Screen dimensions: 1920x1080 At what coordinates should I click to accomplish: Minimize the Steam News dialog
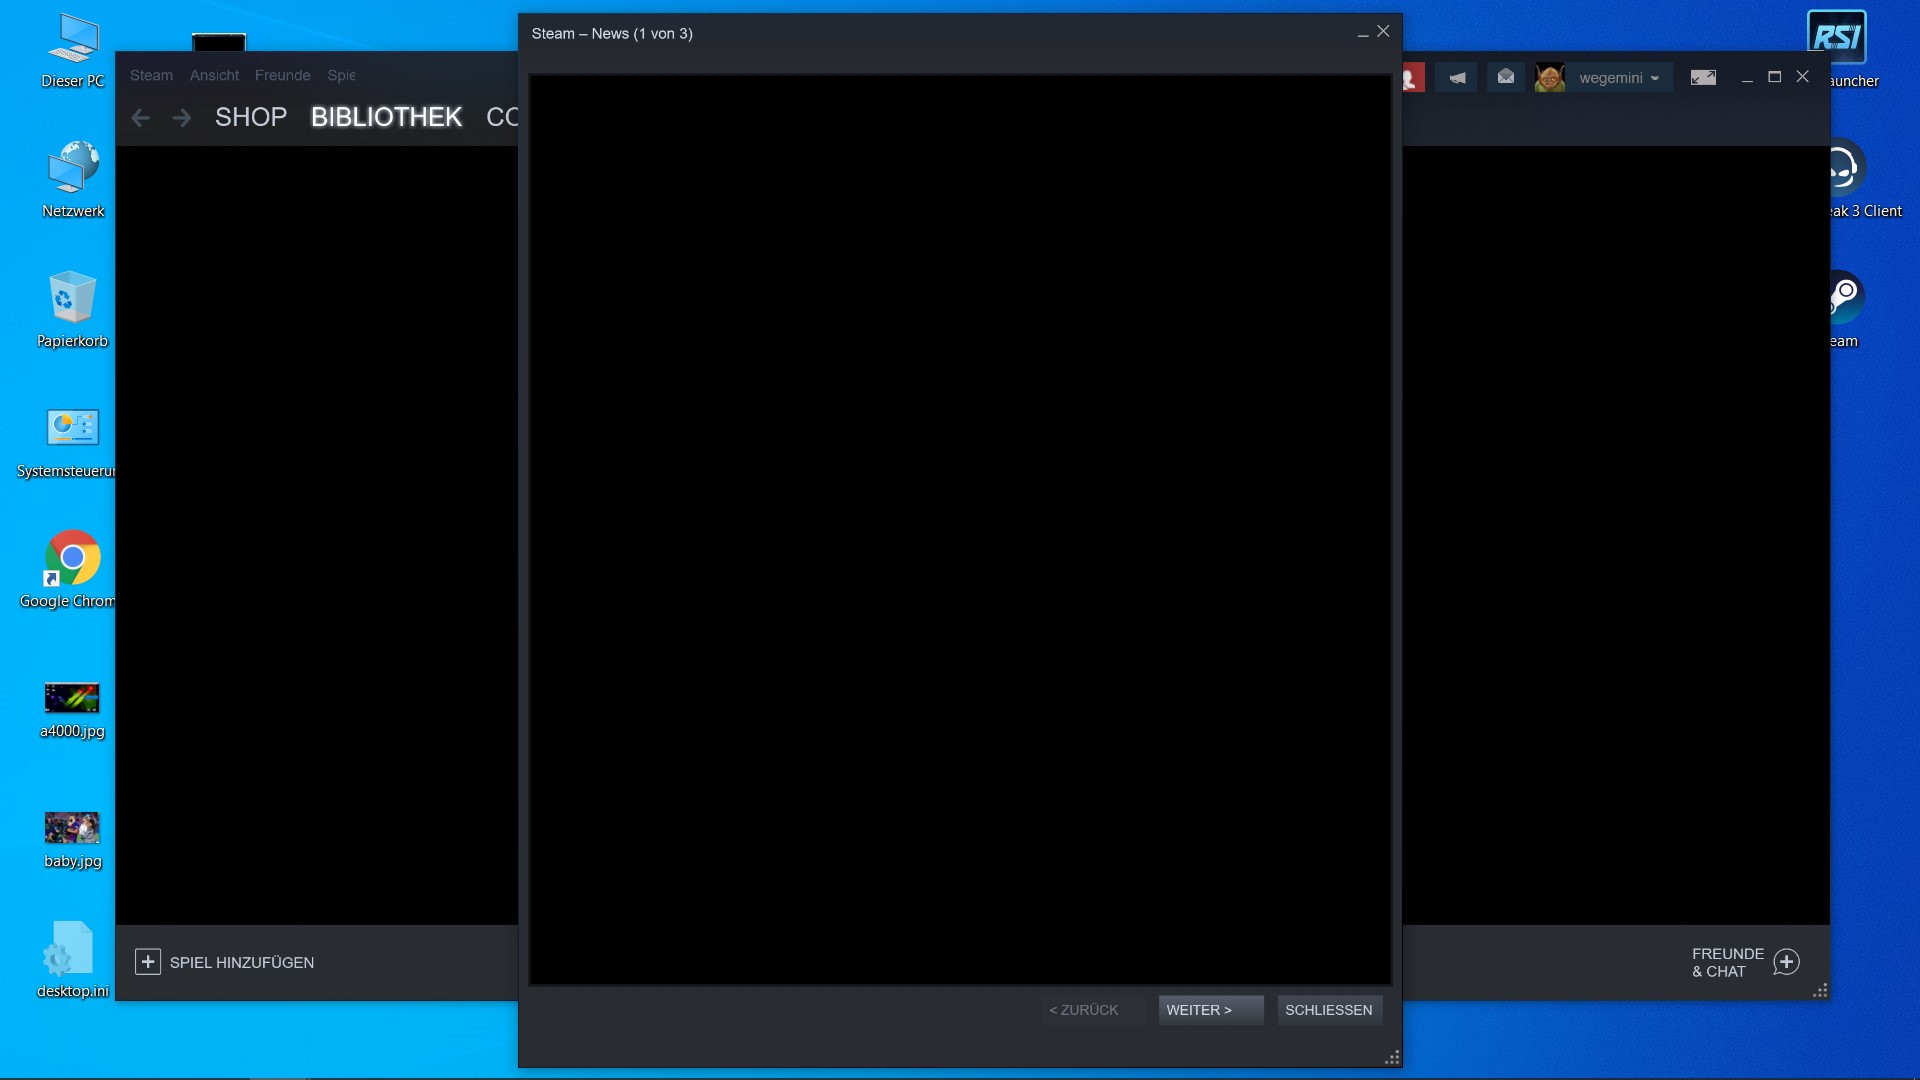1362,34
